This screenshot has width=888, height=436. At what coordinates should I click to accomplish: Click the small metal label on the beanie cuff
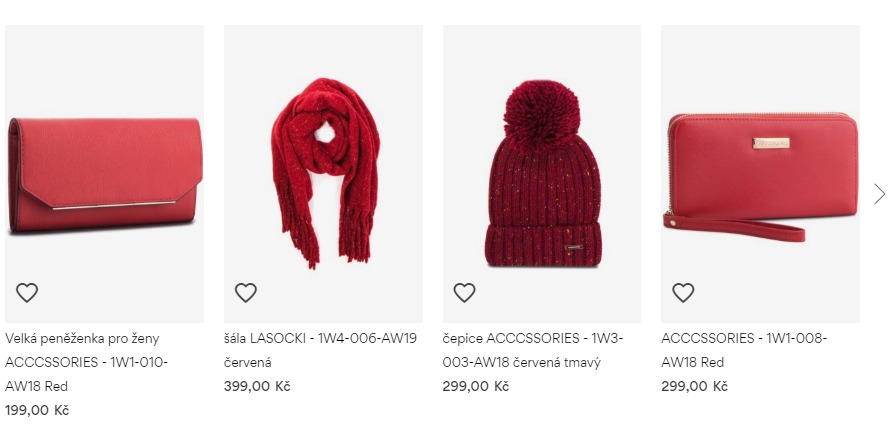573,247
